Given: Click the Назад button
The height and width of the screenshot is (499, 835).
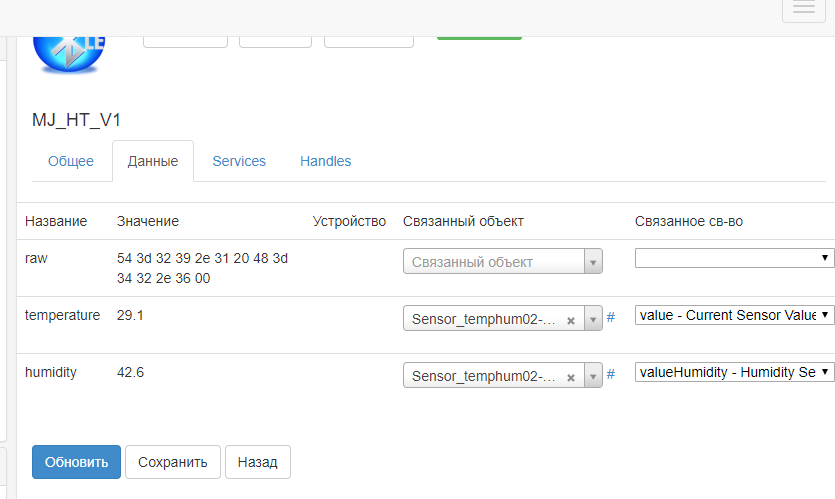Looking at the screenshot, I should click(257, 462).
